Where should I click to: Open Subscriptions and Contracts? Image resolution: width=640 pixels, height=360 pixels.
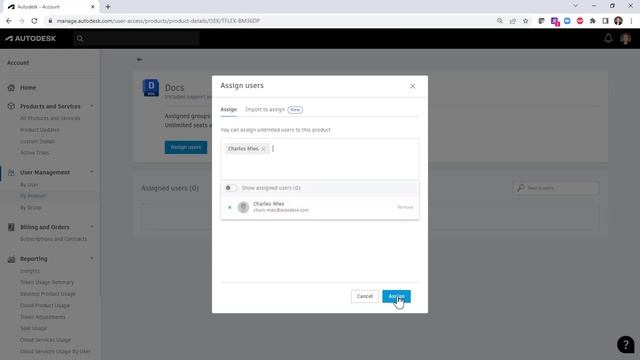coord(53,239)
